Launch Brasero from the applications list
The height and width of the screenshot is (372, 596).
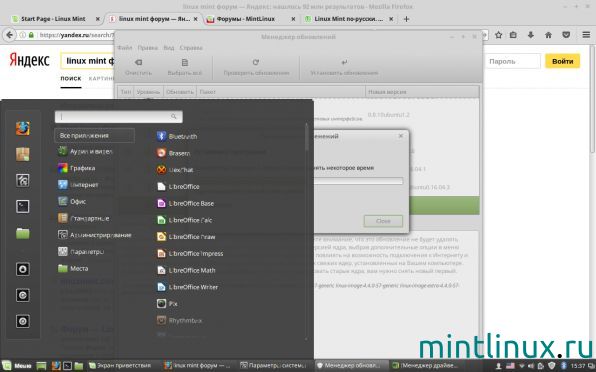(173, 153)
